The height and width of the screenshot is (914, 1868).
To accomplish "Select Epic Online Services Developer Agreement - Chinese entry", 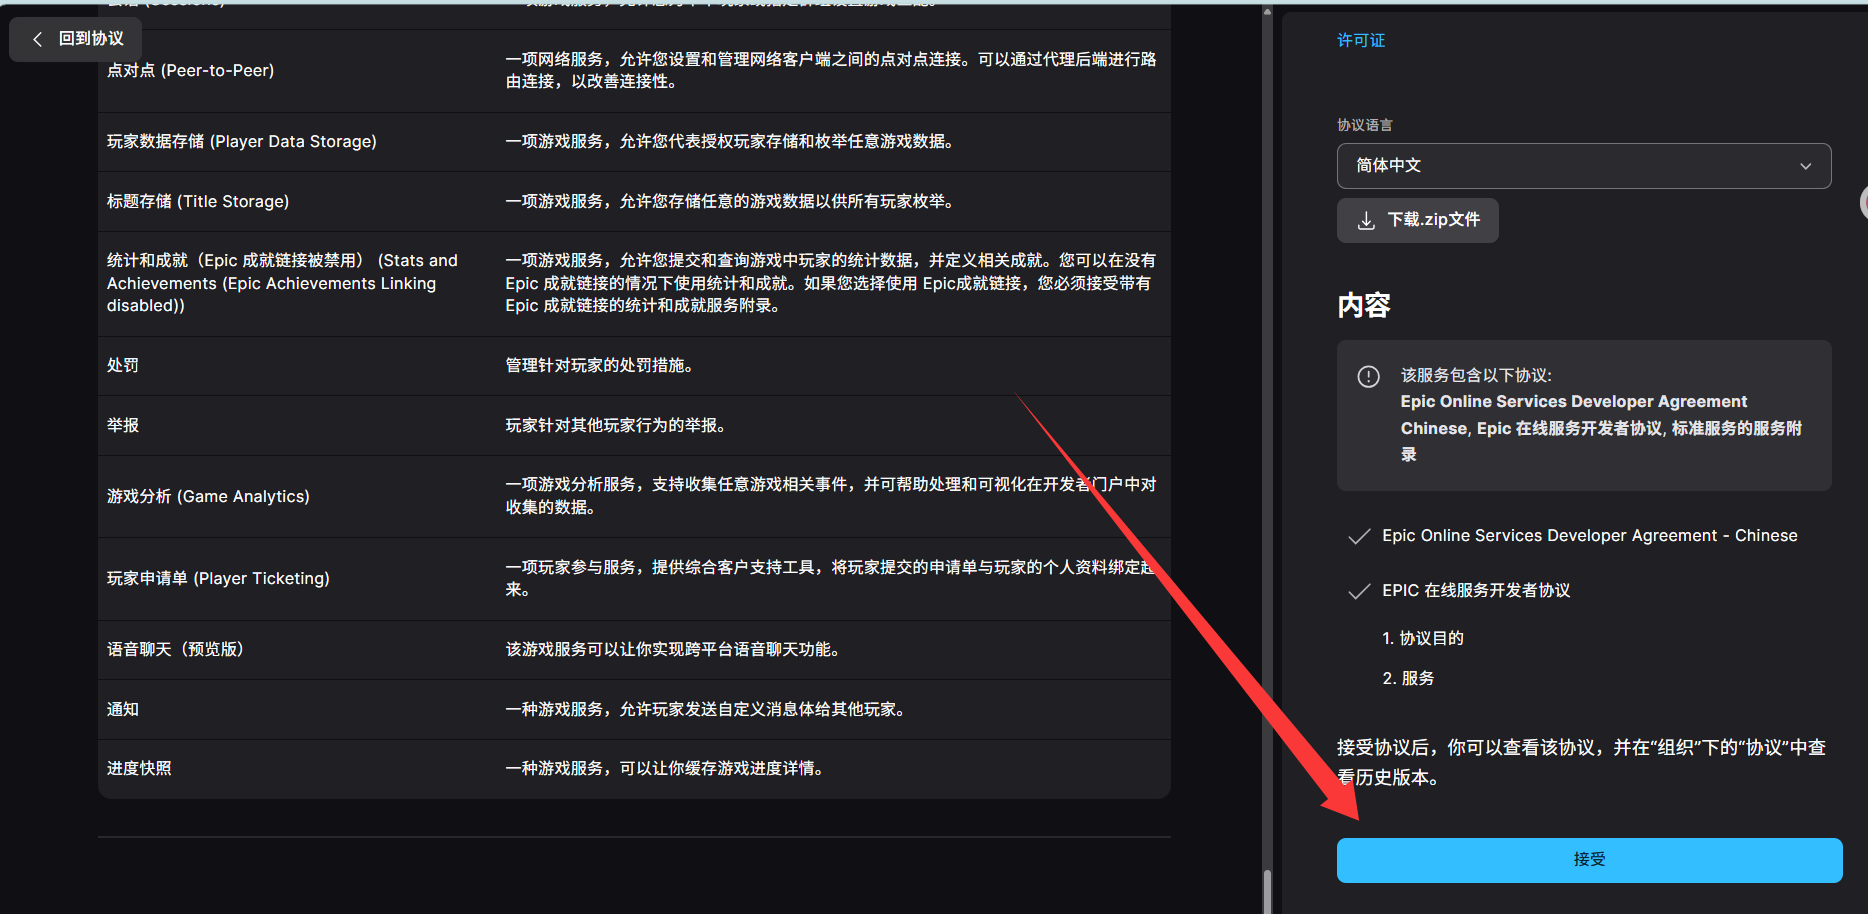I will point(1589,536).
